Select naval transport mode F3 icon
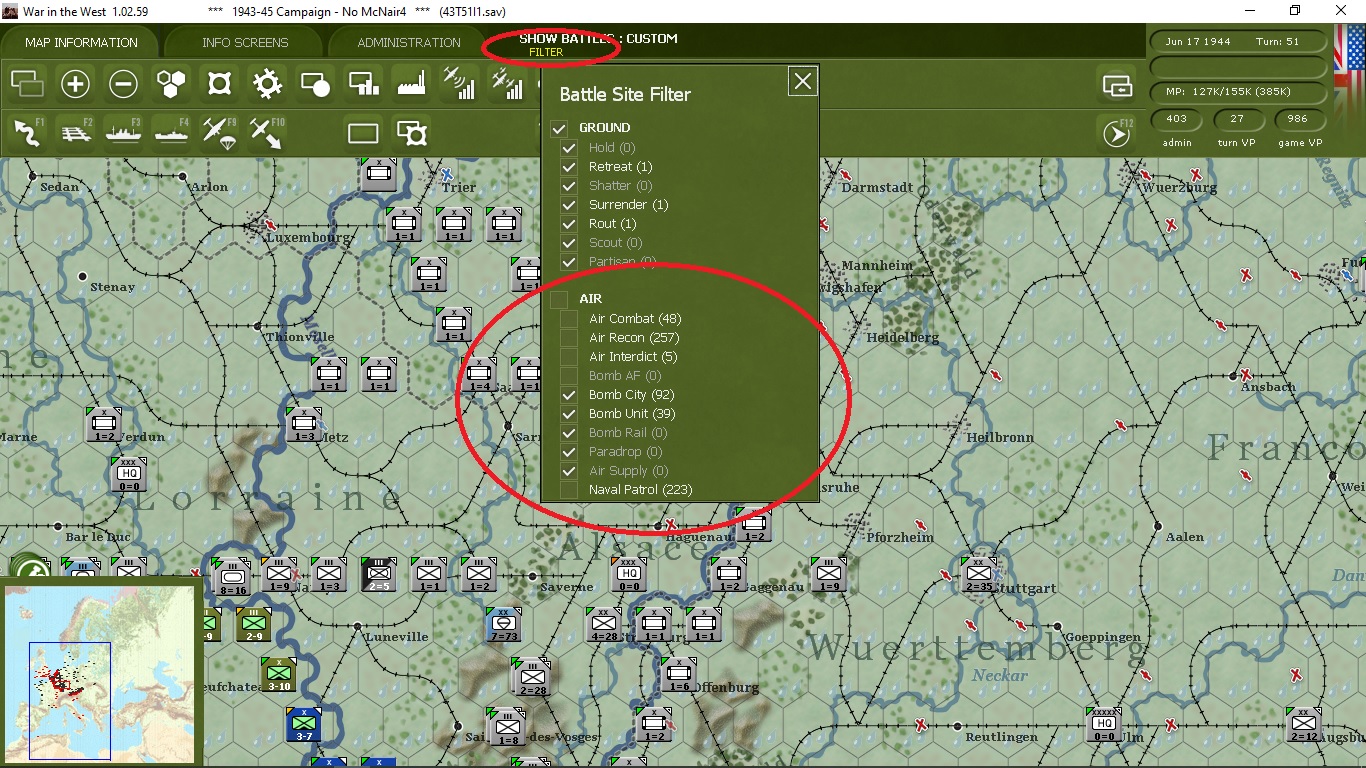Screen dimensions: 1366x768 pos(124,132)
